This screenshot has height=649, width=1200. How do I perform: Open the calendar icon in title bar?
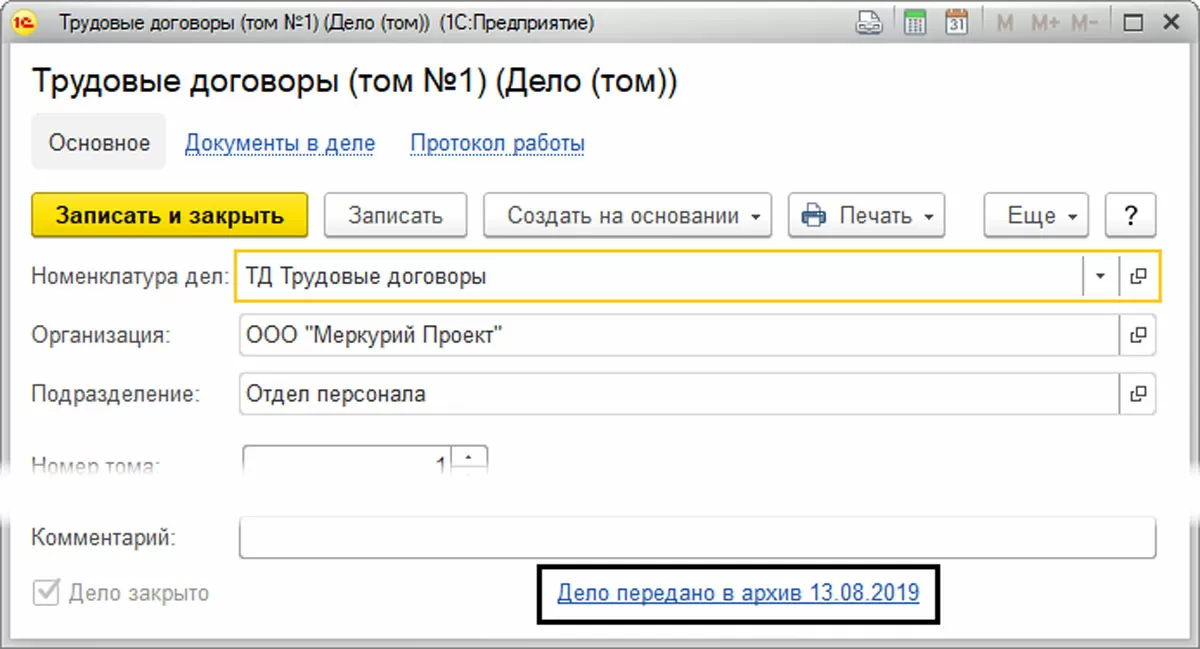click(x=957, y=22)
